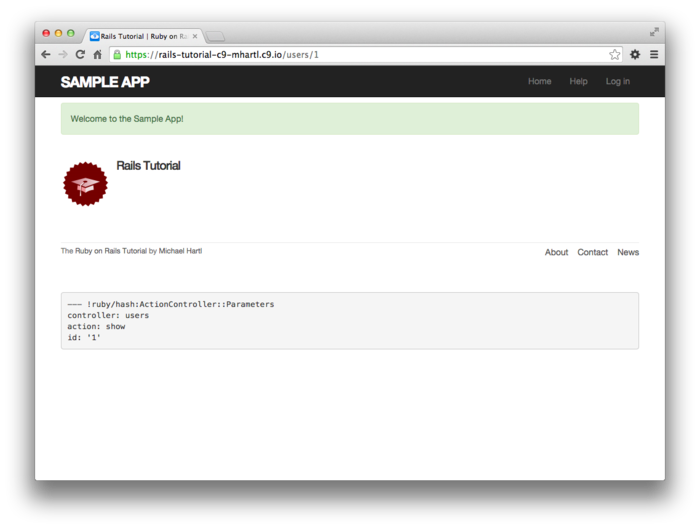Click the SAMPLE APP logo

105,82
